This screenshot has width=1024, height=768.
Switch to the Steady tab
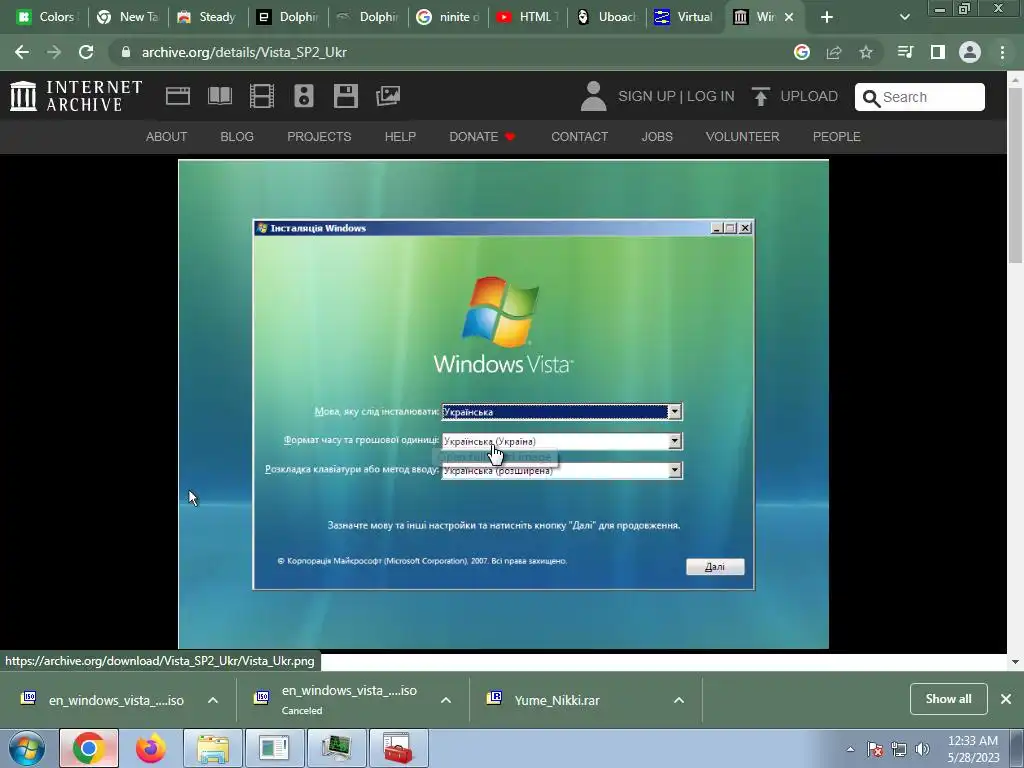[208, 17]
